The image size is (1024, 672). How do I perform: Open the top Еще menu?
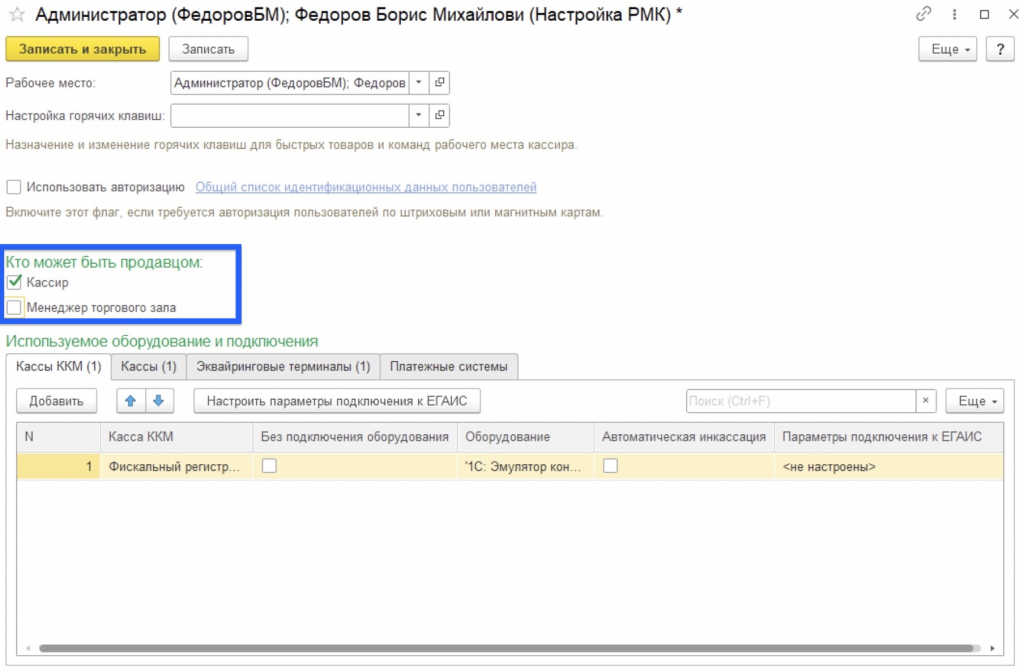948,49
